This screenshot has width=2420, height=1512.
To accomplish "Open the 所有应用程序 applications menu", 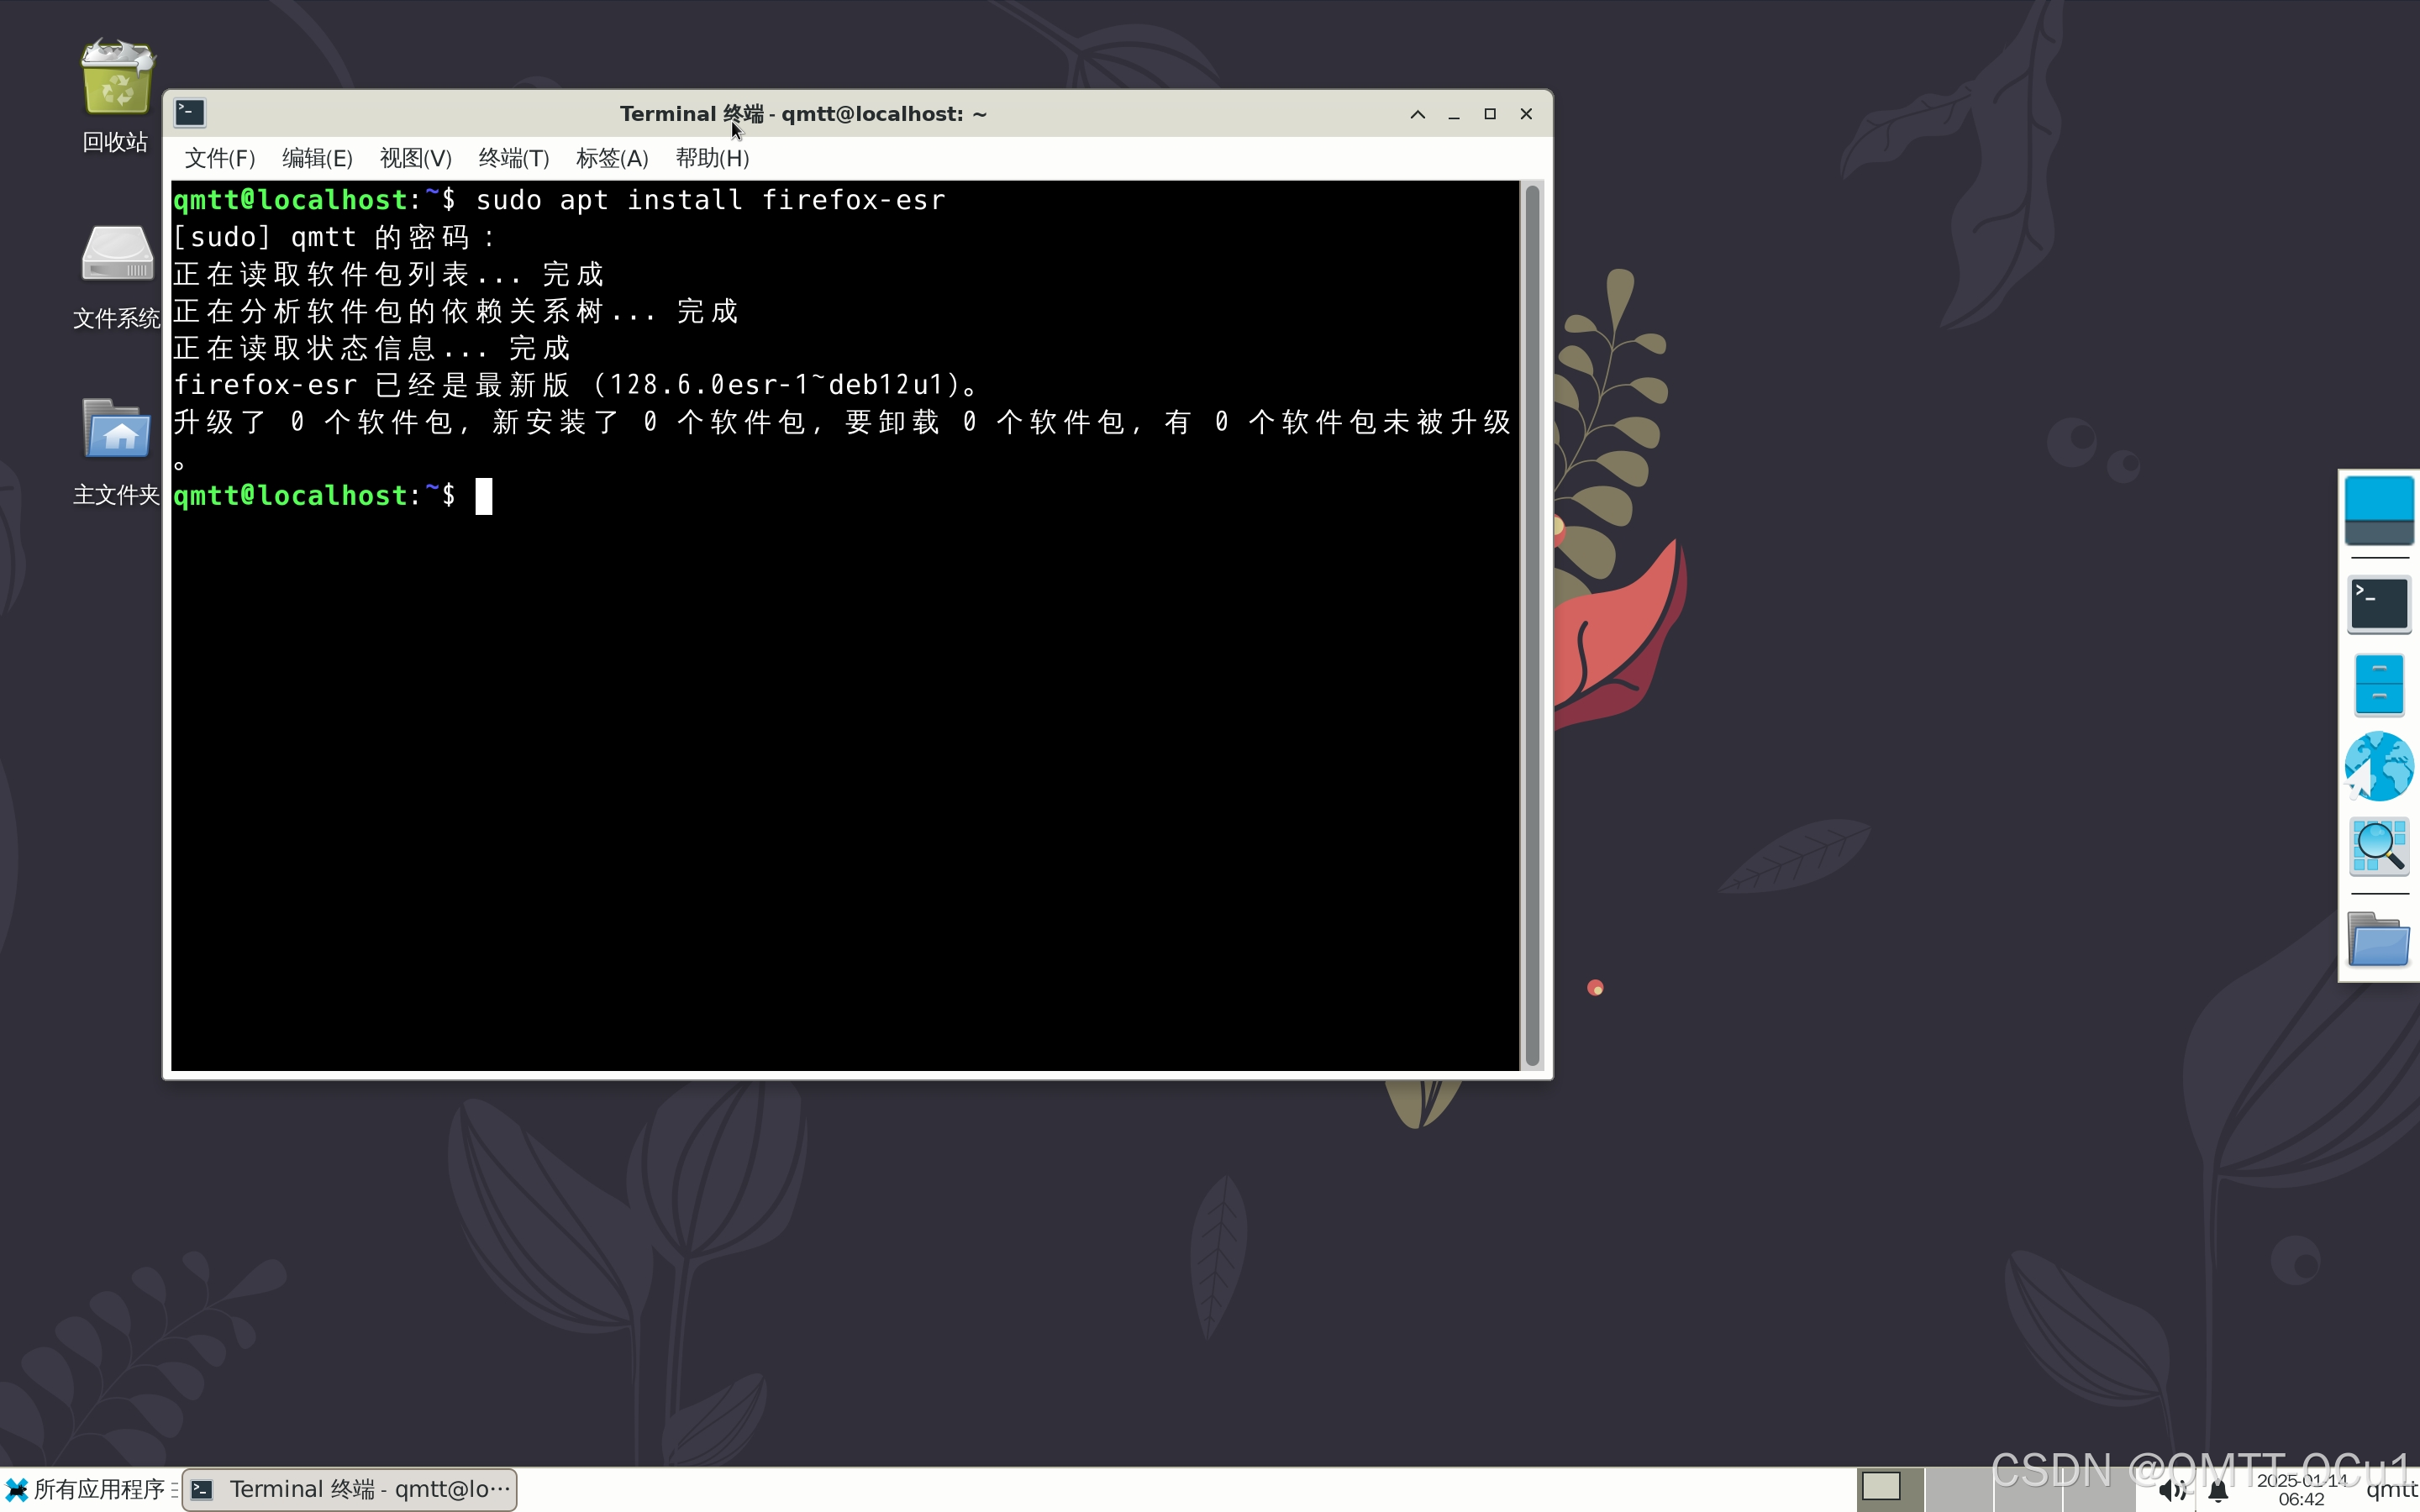I will pyautogui.click(x=88, y=1490).
